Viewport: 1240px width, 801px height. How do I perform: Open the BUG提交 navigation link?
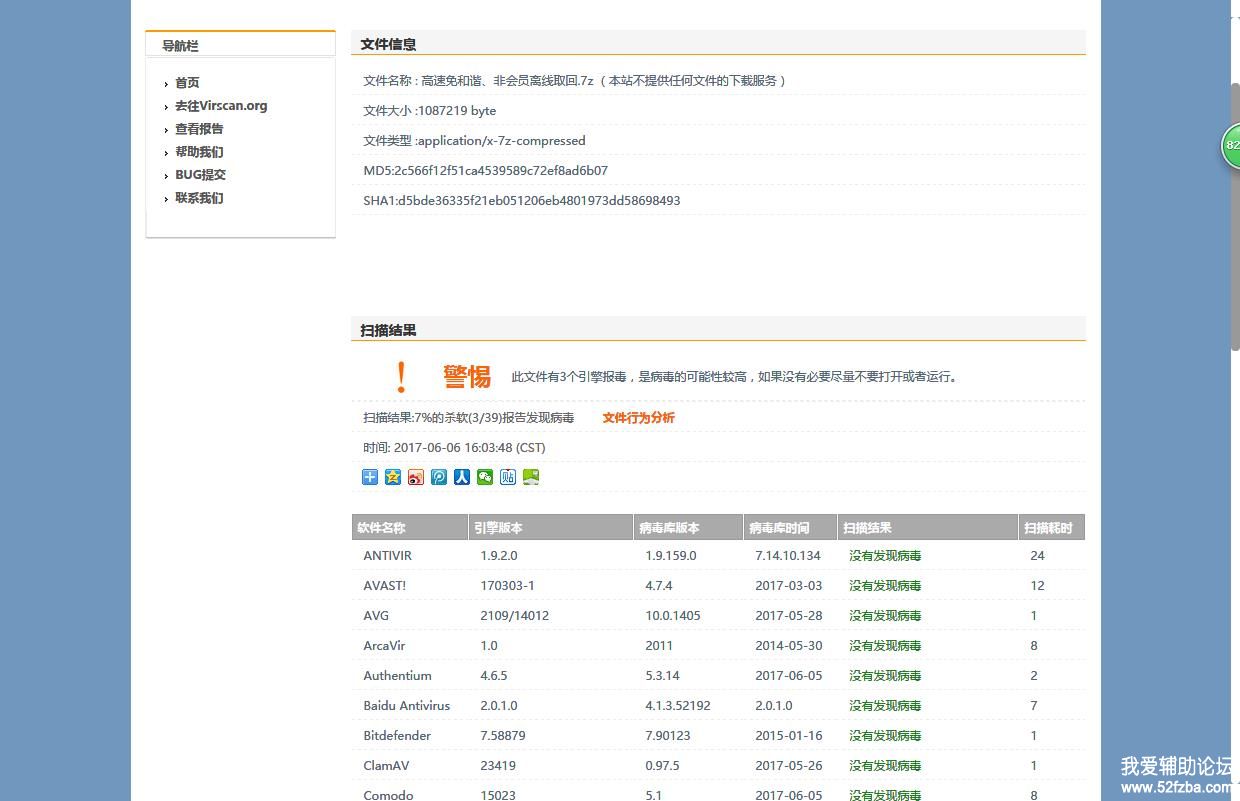click(x=200, y=175)
